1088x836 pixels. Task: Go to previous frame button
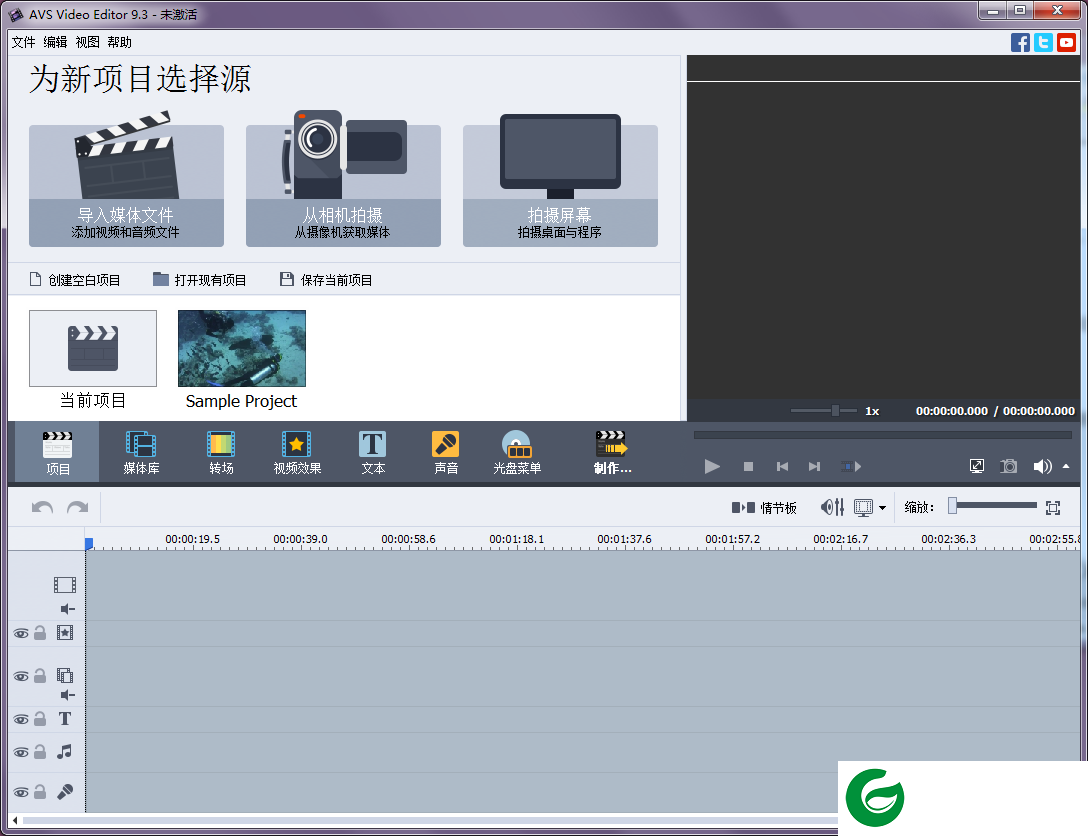(x=782, y=466)
